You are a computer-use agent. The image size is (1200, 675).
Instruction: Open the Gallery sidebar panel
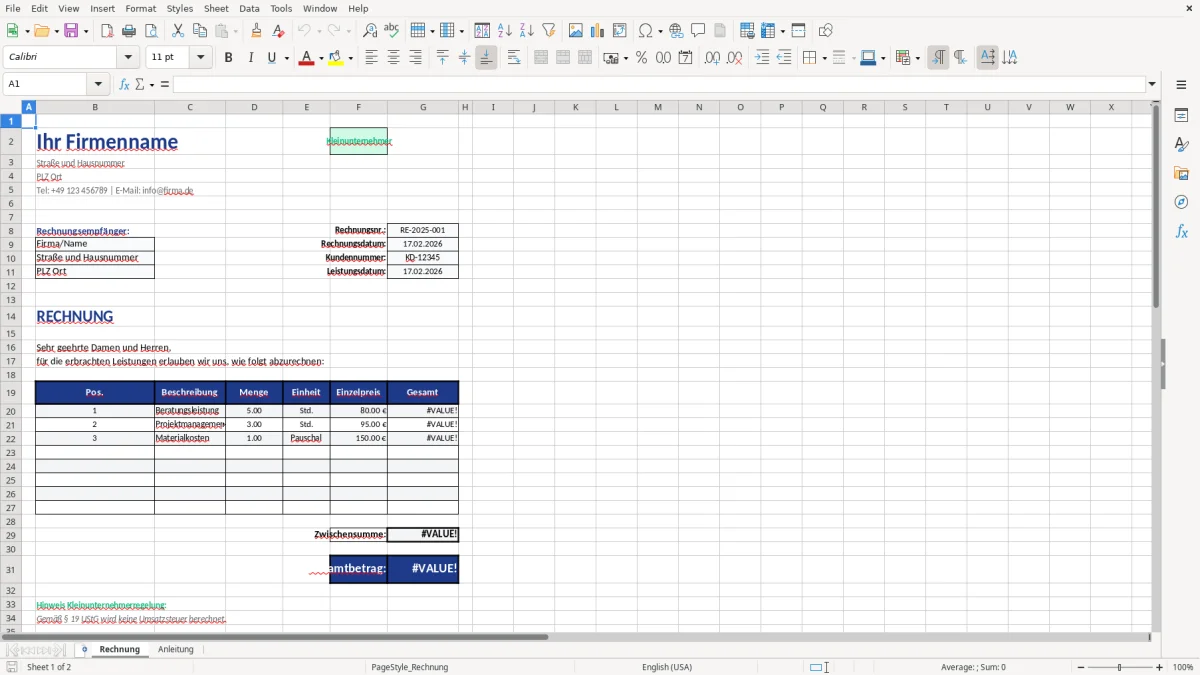point(1181,172)
